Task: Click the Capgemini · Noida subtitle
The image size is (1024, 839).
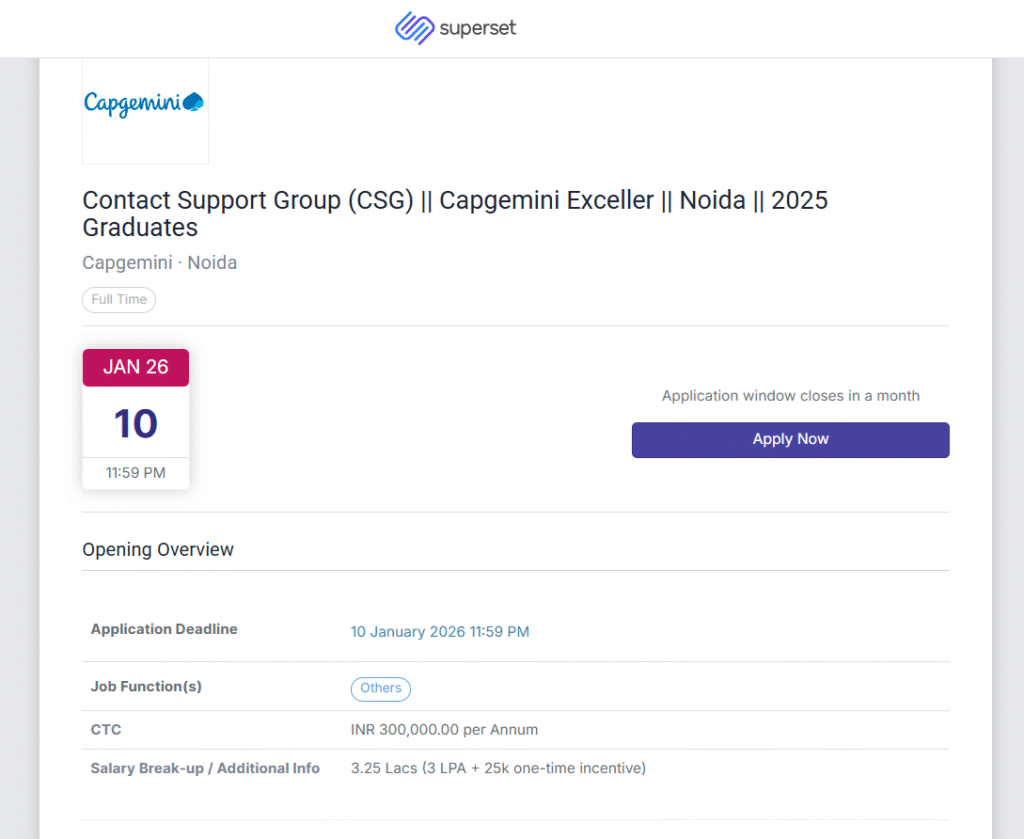Action: click(159, 263)
